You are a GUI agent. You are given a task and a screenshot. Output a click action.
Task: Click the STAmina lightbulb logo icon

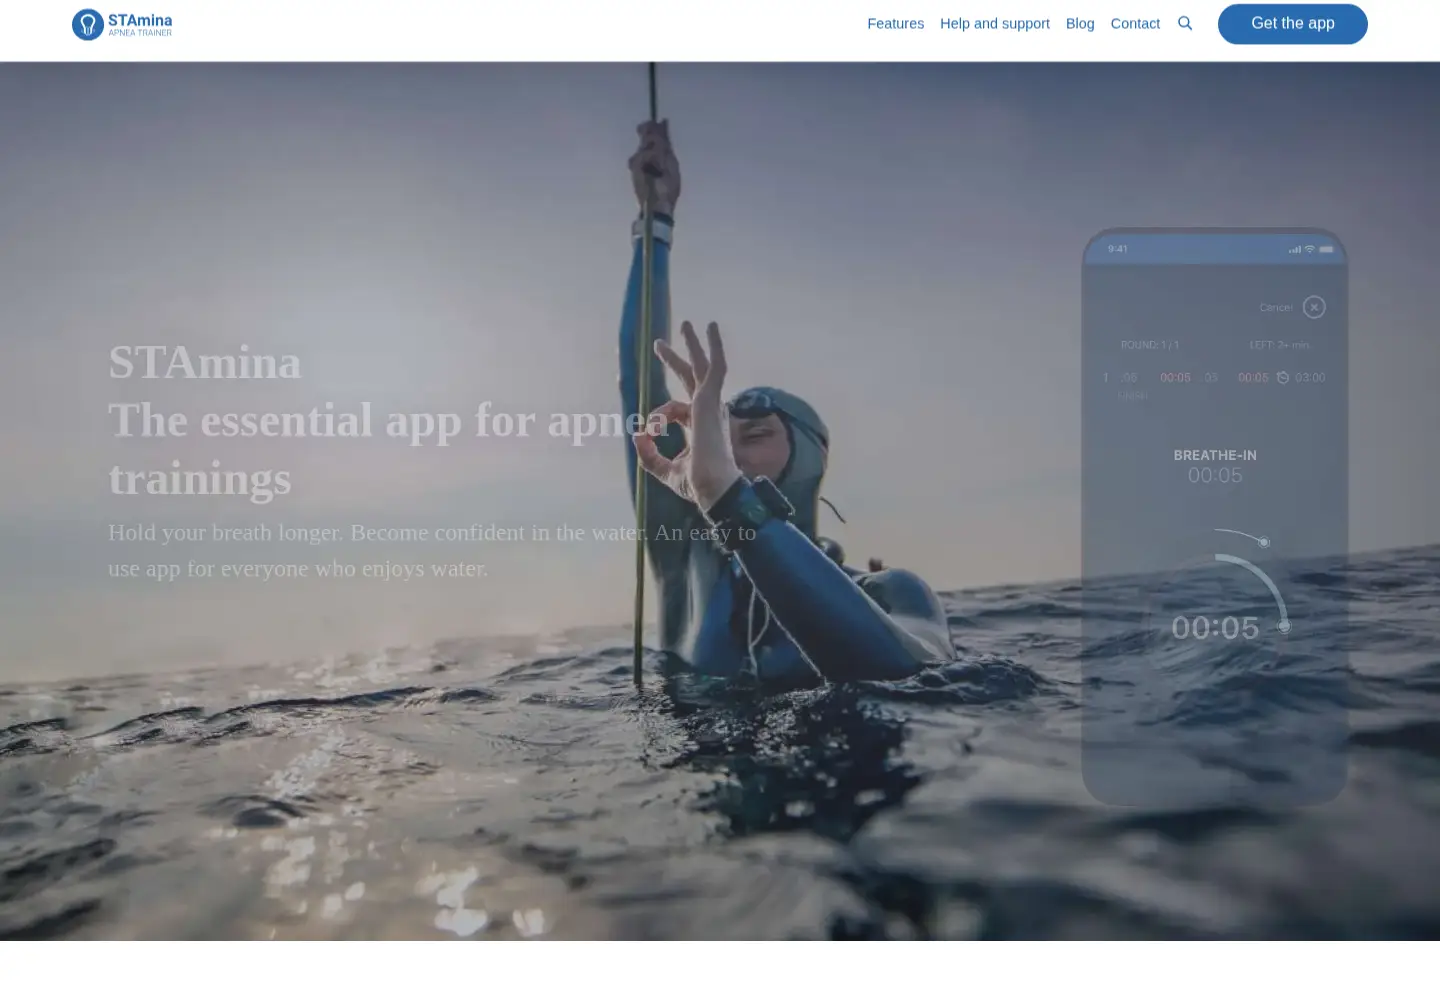88,24
